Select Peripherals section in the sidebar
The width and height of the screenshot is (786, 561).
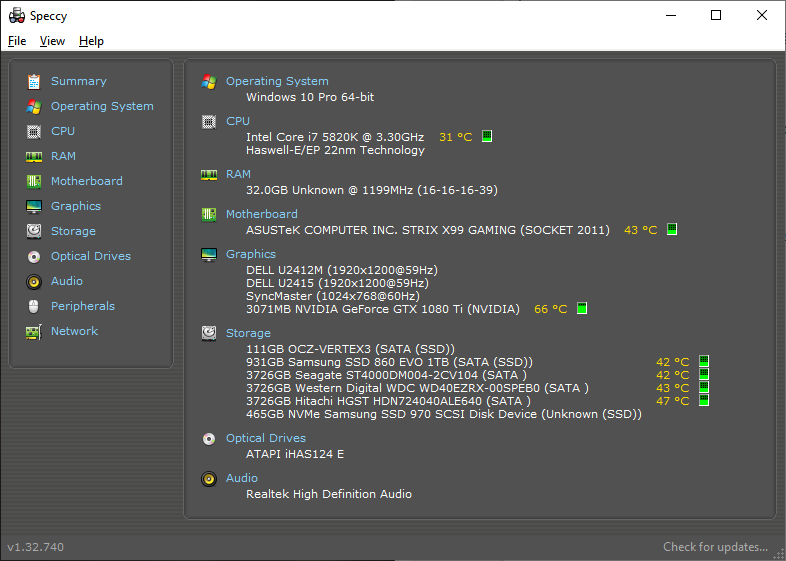tap(83, 306)
